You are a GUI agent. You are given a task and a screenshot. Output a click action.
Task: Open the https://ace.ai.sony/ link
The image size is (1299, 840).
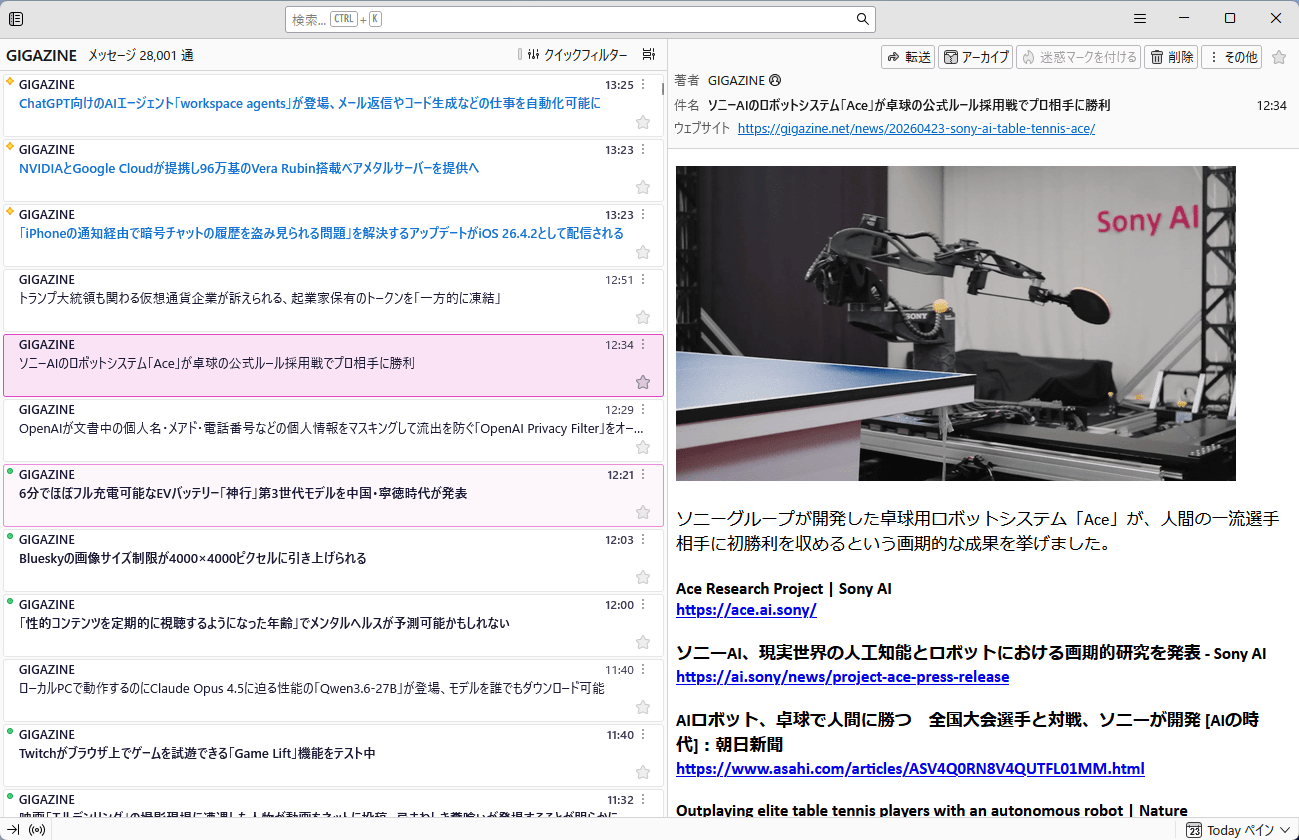(x=746, y=609)
